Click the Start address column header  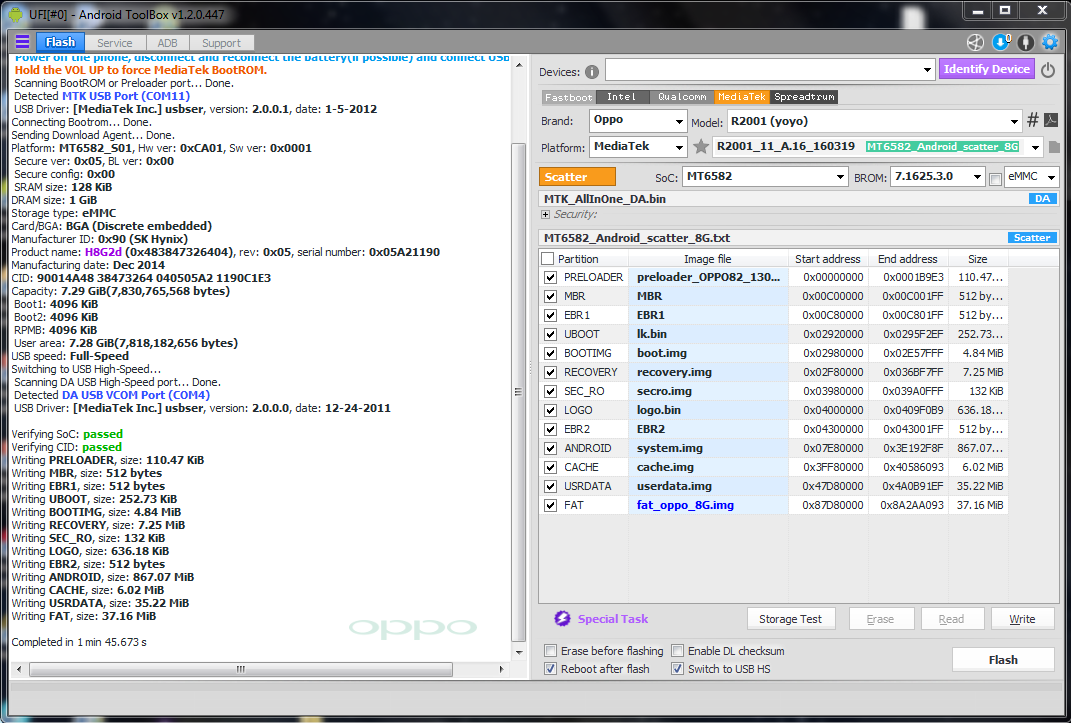[828, 259]
